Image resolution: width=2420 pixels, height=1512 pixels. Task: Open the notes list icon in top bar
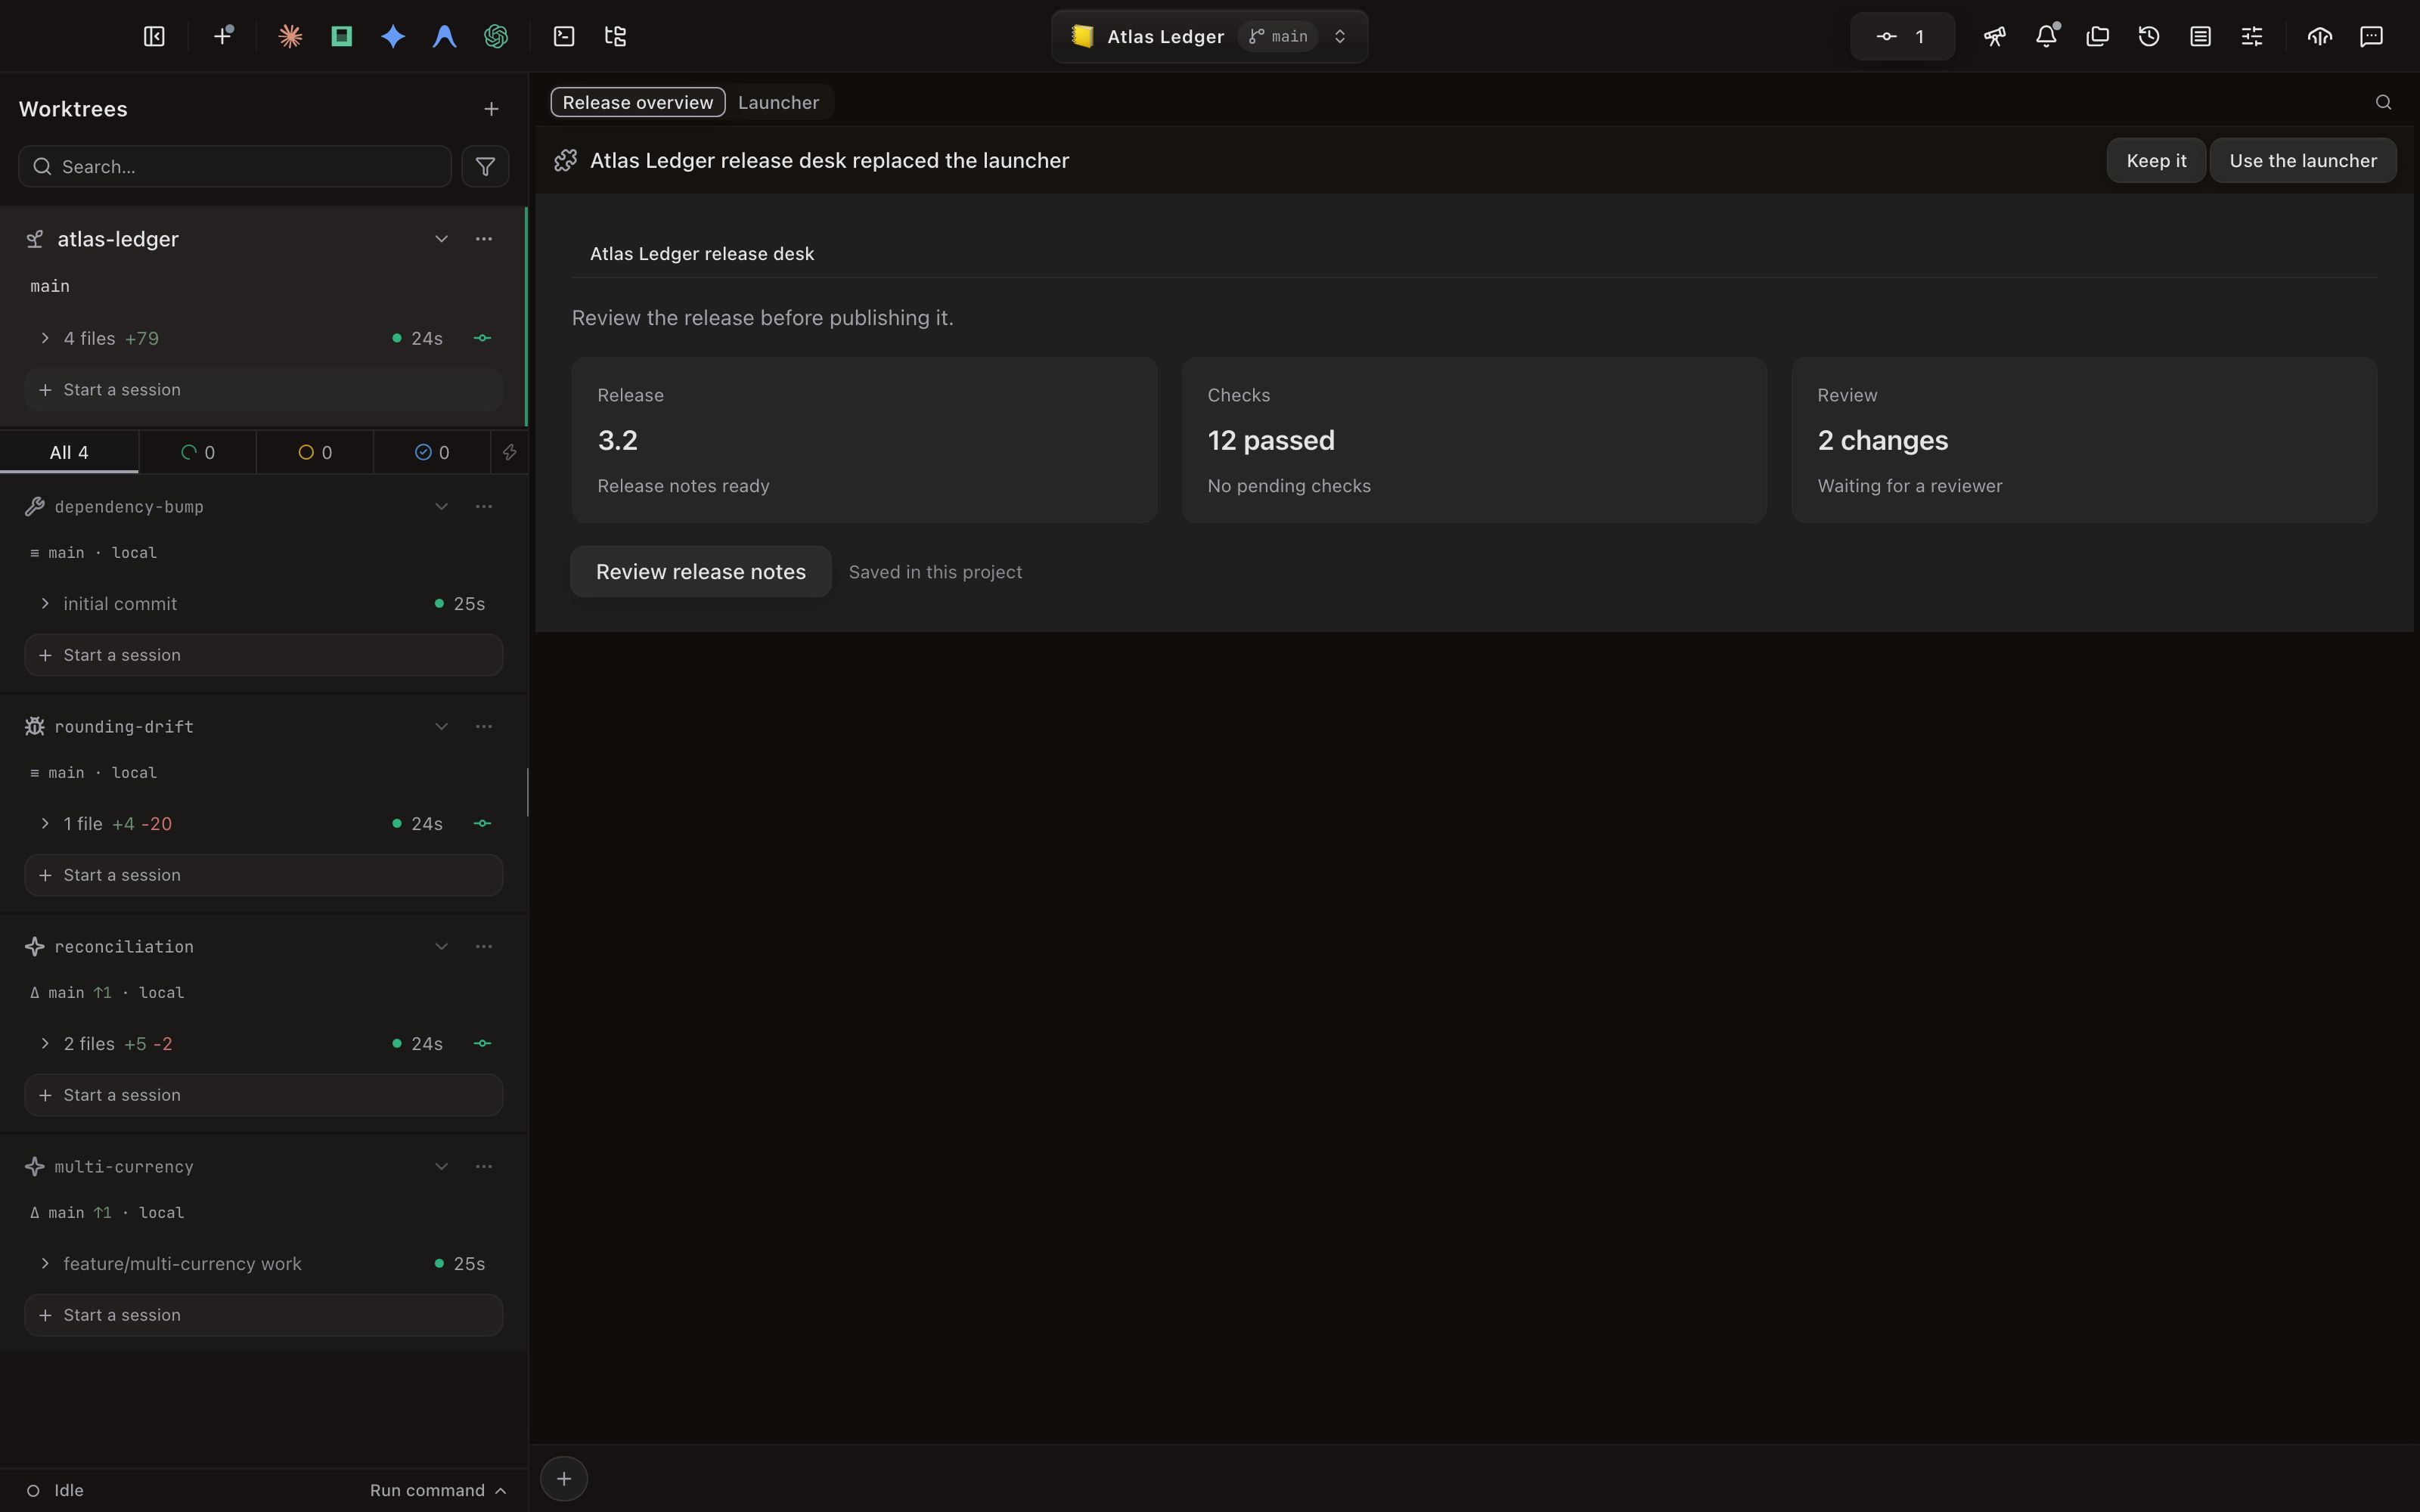[2200, 37]
